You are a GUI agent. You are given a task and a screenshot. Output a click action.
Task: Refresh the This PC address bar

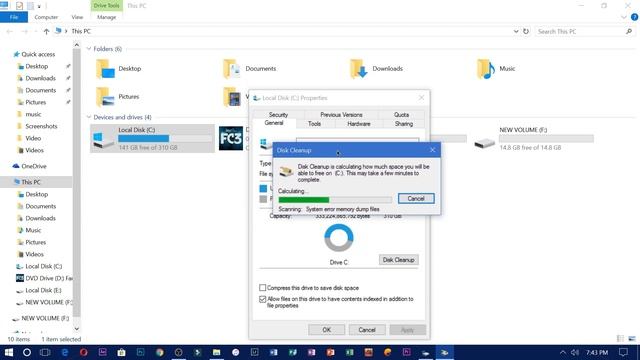tap(526, 31)
